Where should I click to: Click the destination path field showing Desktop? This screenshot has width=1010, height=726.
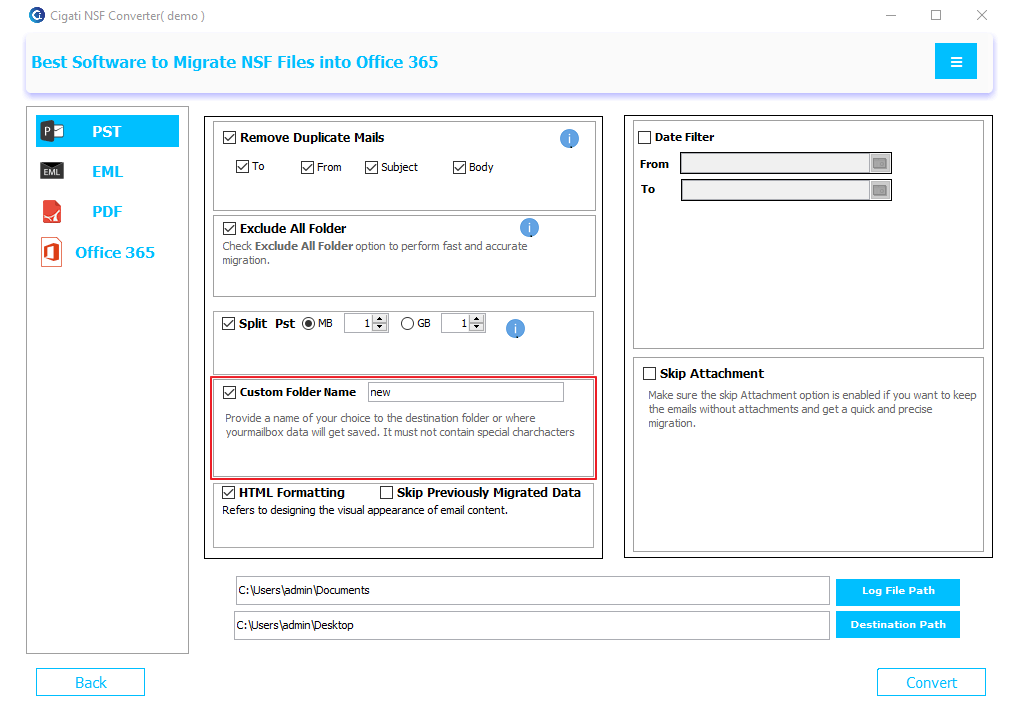[x=531, y=626]
